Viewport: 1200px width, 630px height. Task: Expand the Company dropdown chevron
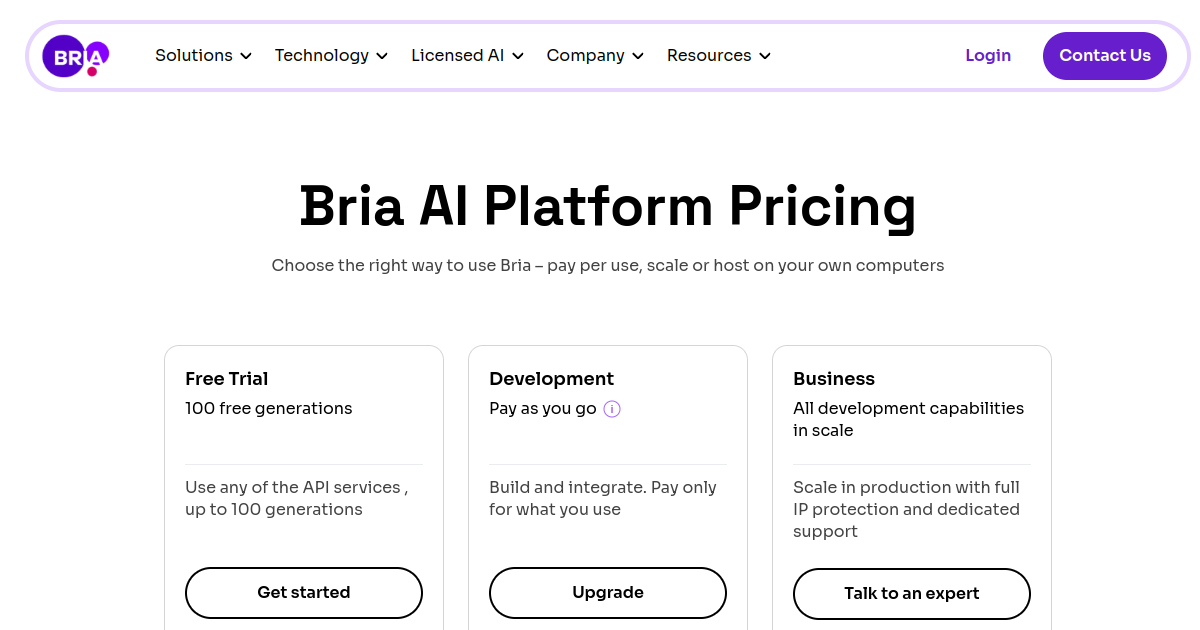pos(638,56)
